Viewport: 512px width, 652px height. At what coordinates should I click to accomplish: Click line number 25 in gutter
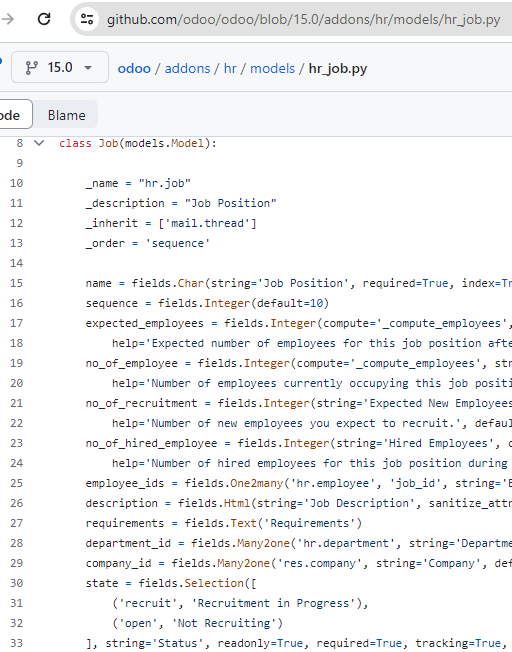[x=16, y=483]
